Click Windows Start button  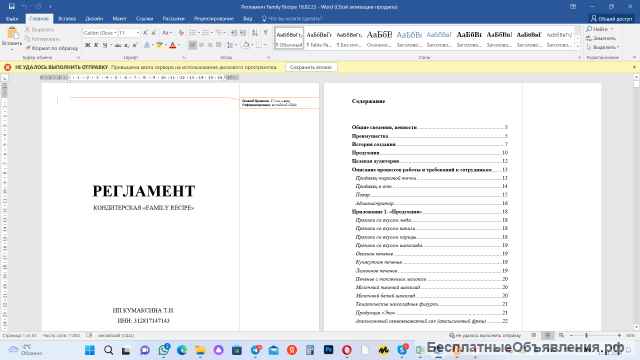[x=90, y=350]
